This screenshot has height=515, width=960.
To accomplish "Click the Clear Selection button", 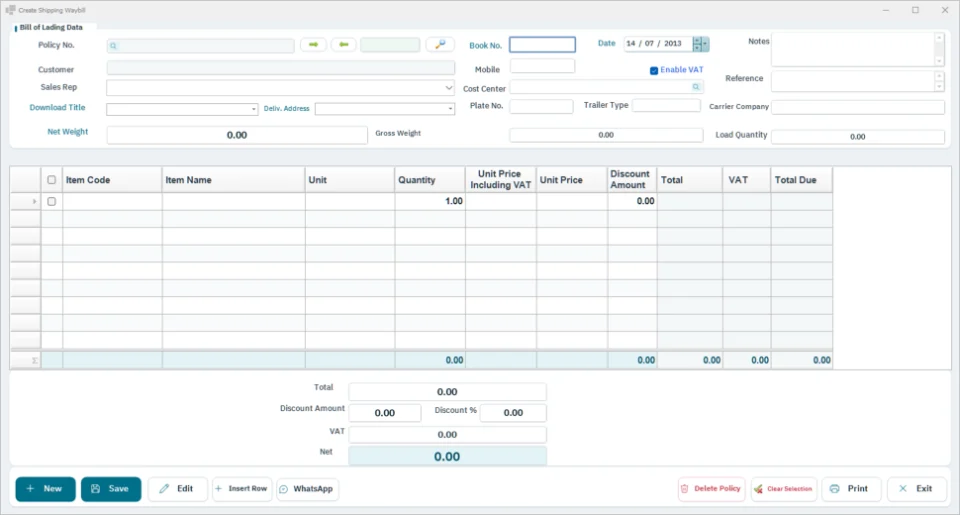I will tap(784, 489).
